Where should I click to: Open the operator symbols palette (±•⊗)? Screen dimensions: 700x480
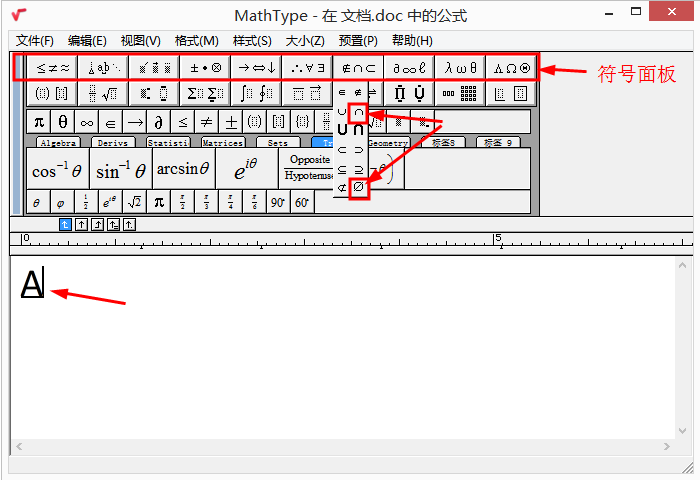pos(205,68)
